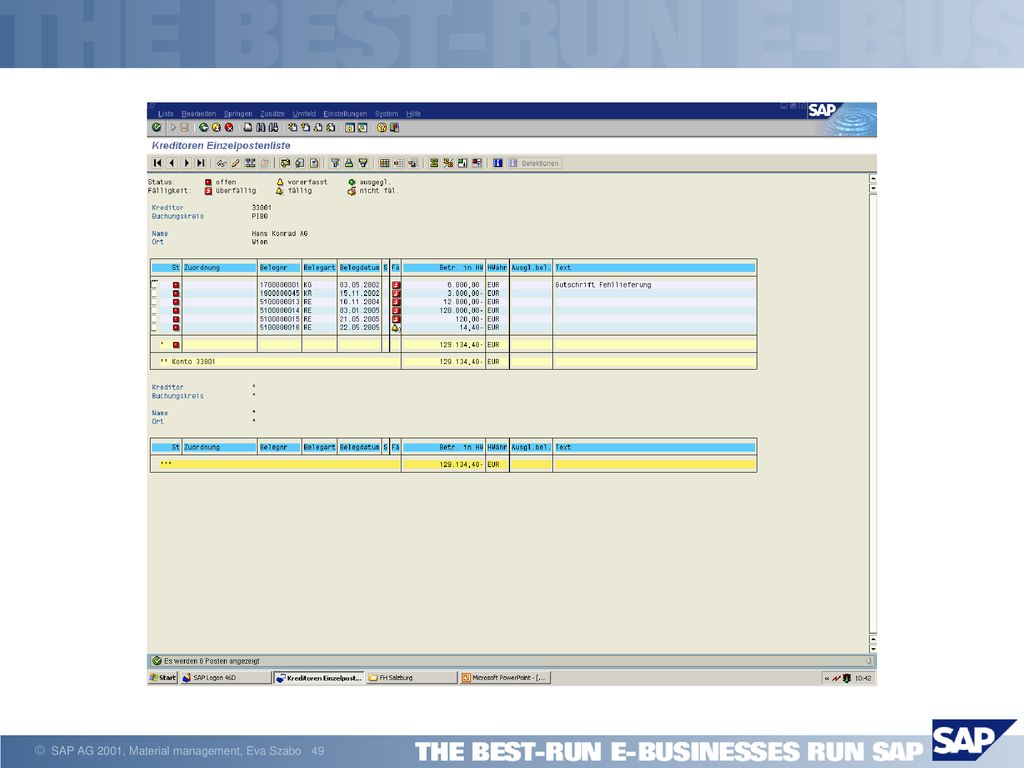Click the Change Layout grid icon
1024x768 pixels.
pyautogui.click(x=385, y=163)
